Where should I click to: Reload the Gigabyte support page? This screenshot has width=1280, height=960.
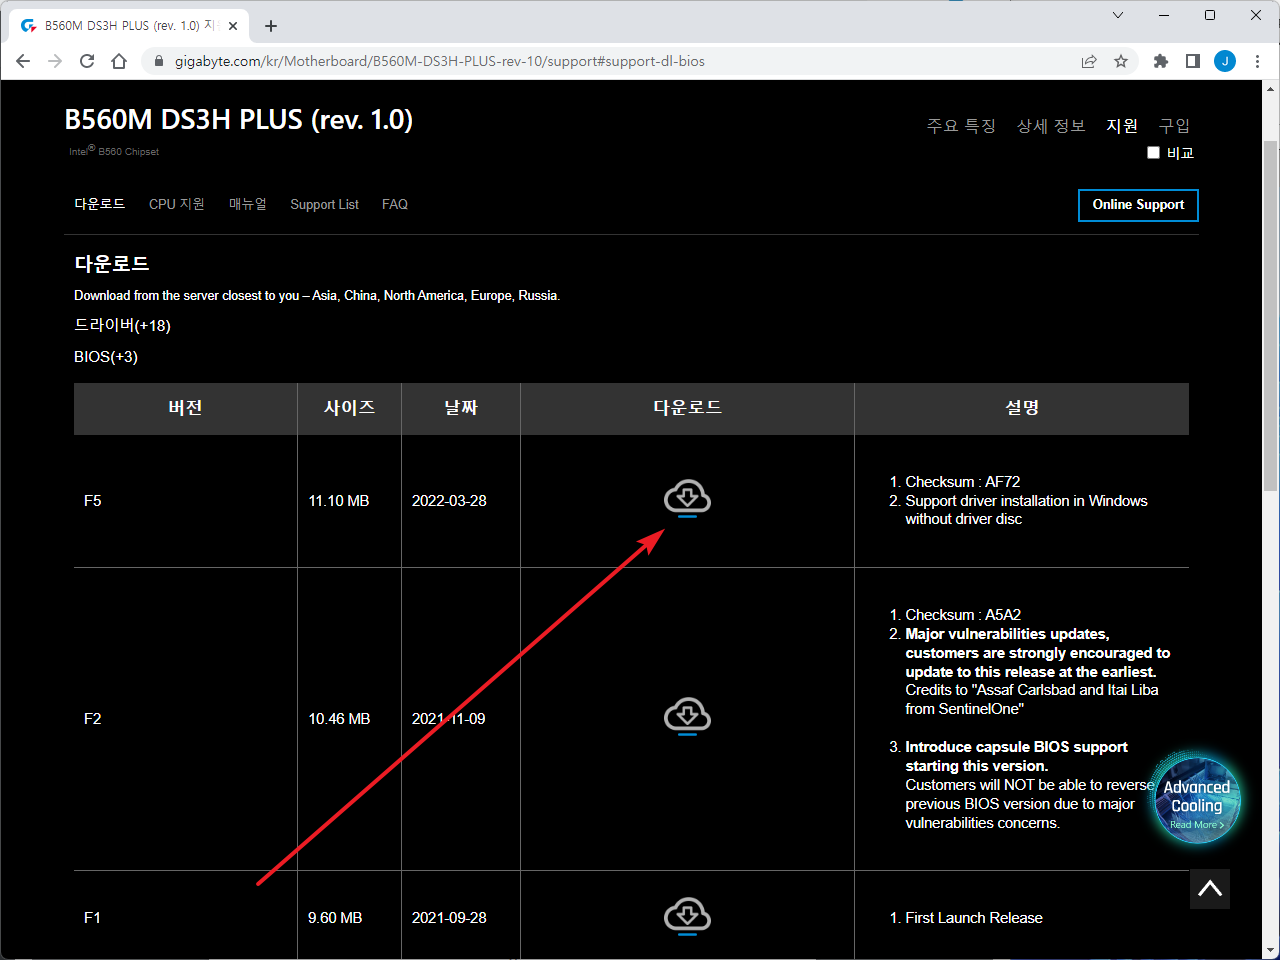pyautogui.click(x=87, y=61)
